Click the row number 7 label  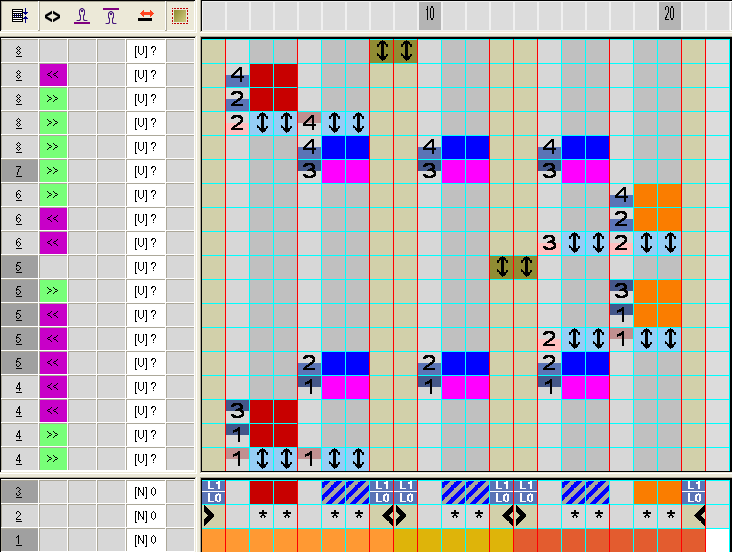tap(19, 171)
